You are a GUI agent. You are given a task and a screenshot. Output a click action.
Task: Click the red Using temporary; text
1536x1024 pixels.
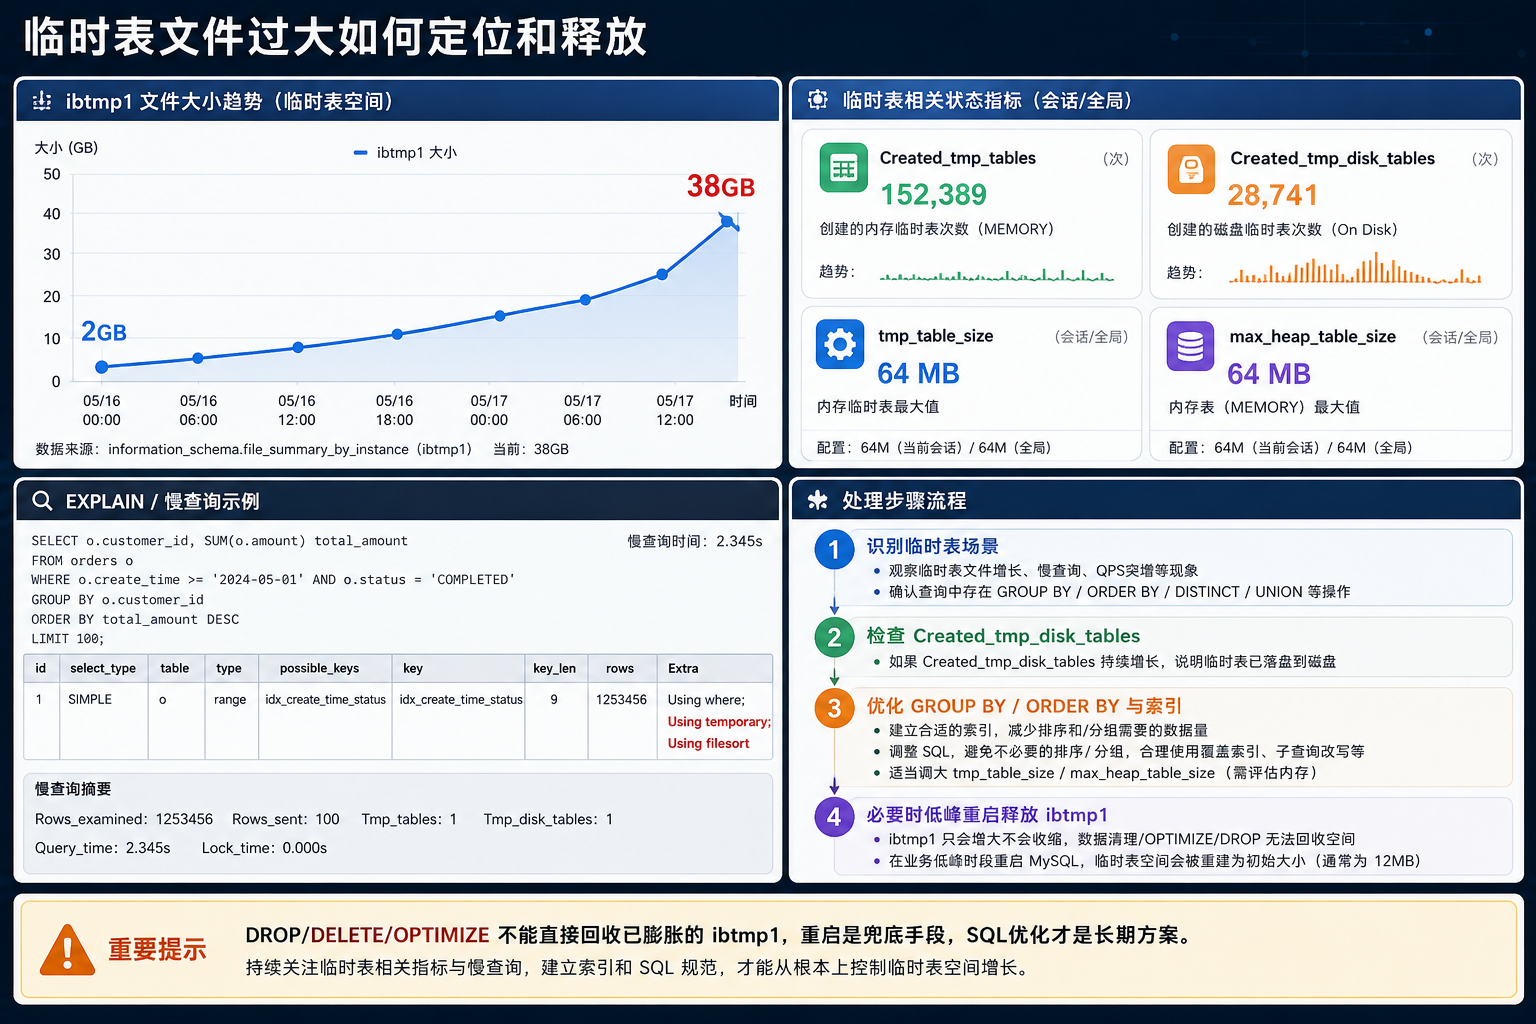pos(719,721)
